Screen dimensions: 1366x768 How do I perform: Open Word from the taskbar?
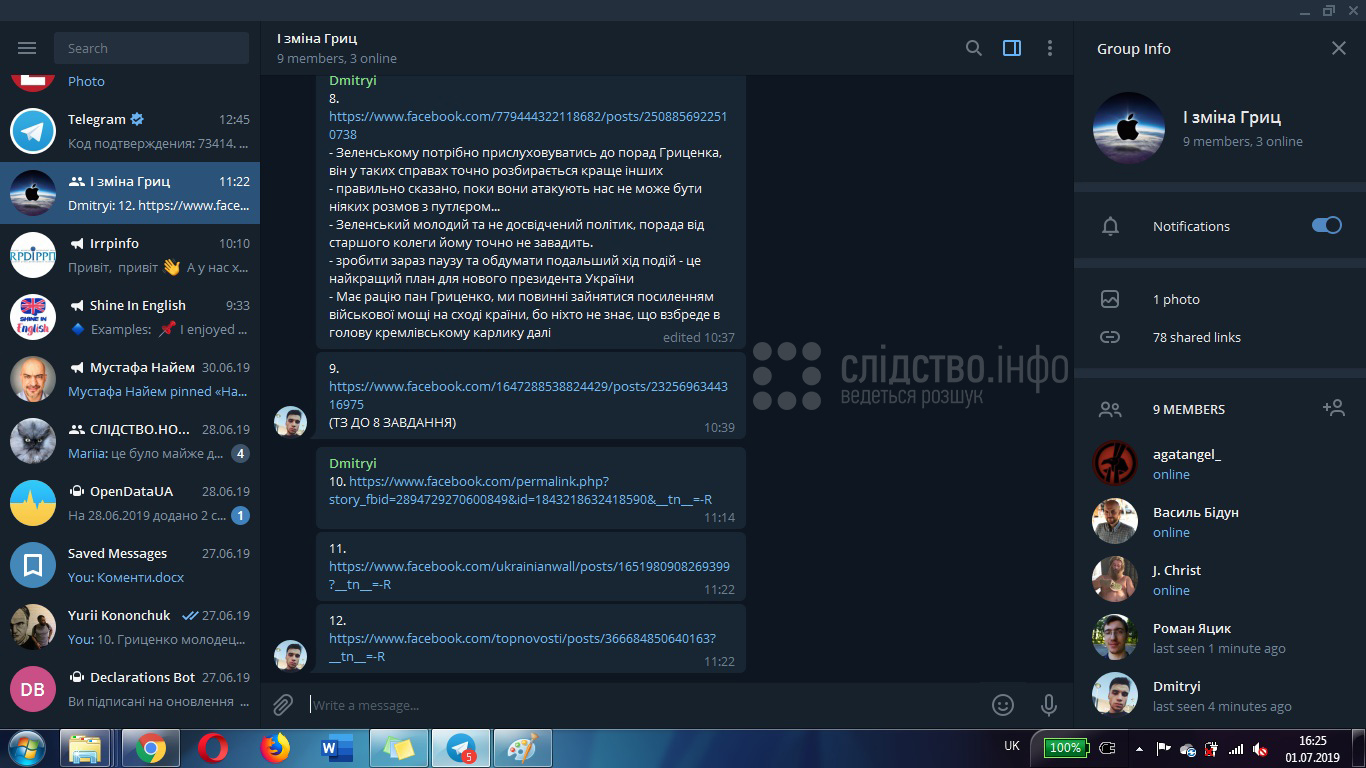pos(335,748)
